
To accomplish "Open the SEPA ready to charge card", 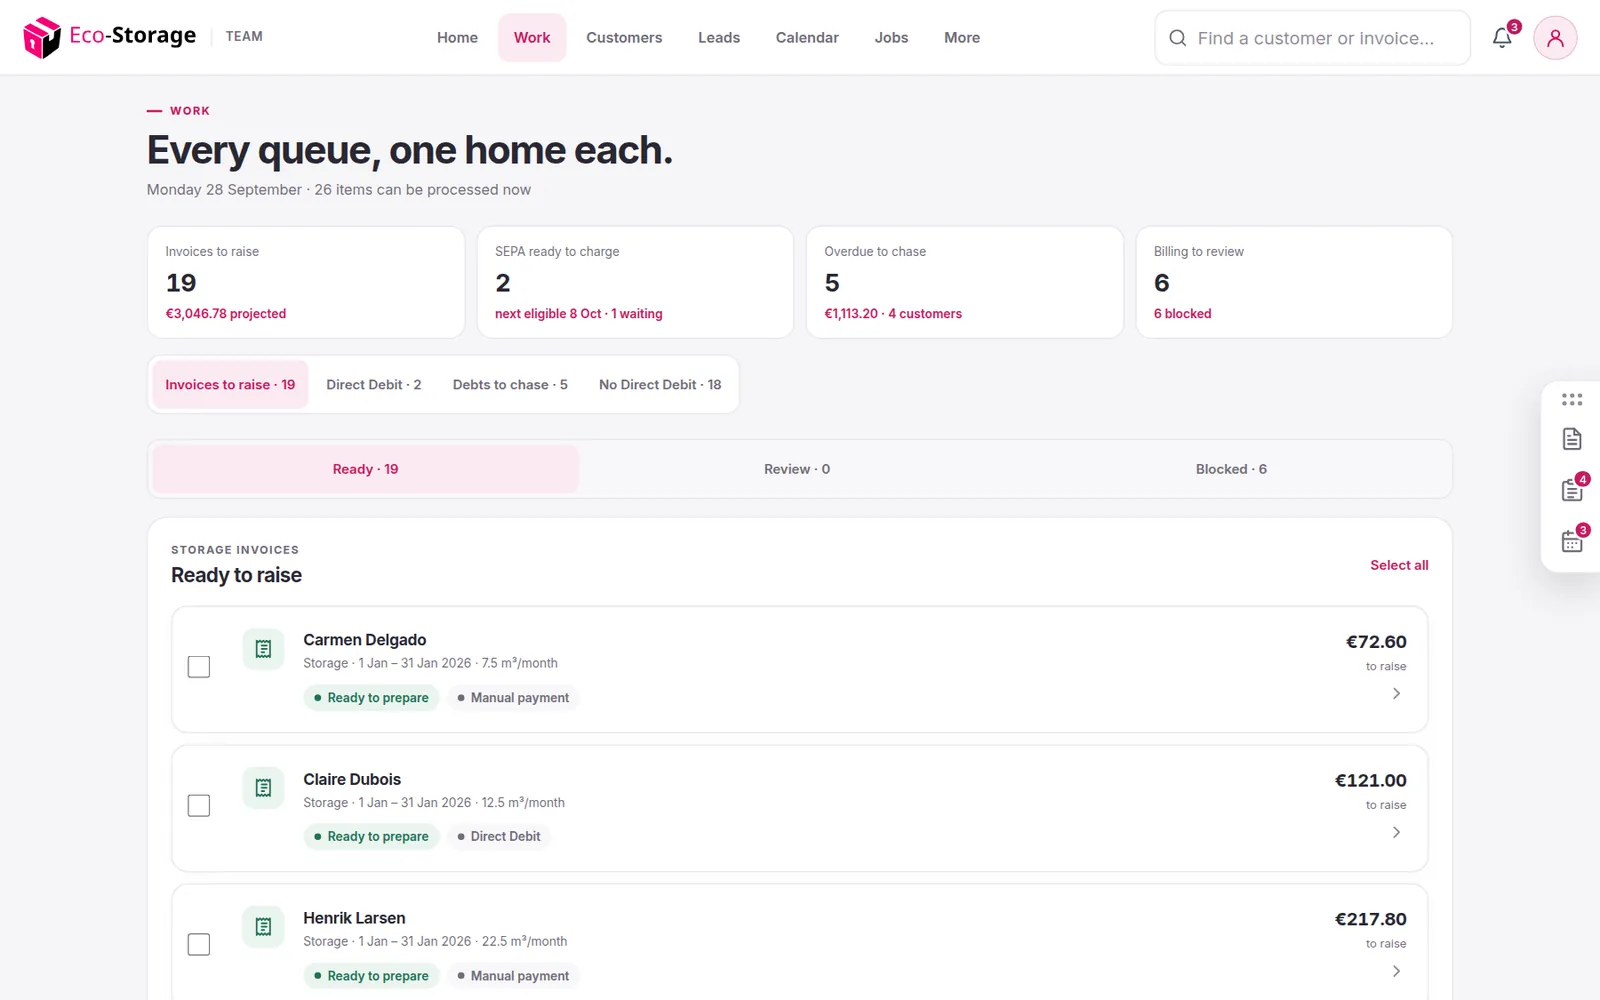I will click(635, 282).
